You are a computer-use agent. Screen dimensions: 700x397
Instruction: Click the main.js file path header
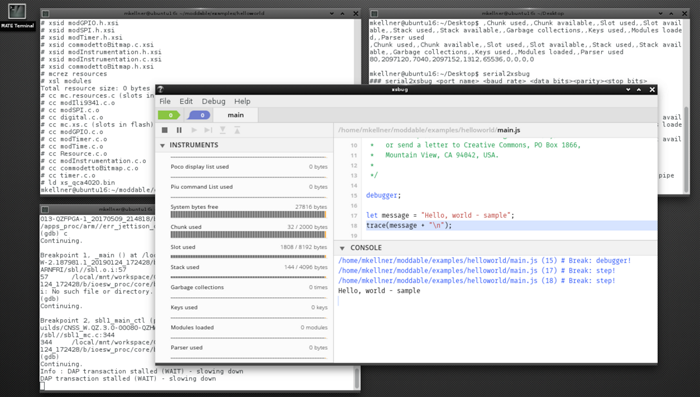[429, 130]
